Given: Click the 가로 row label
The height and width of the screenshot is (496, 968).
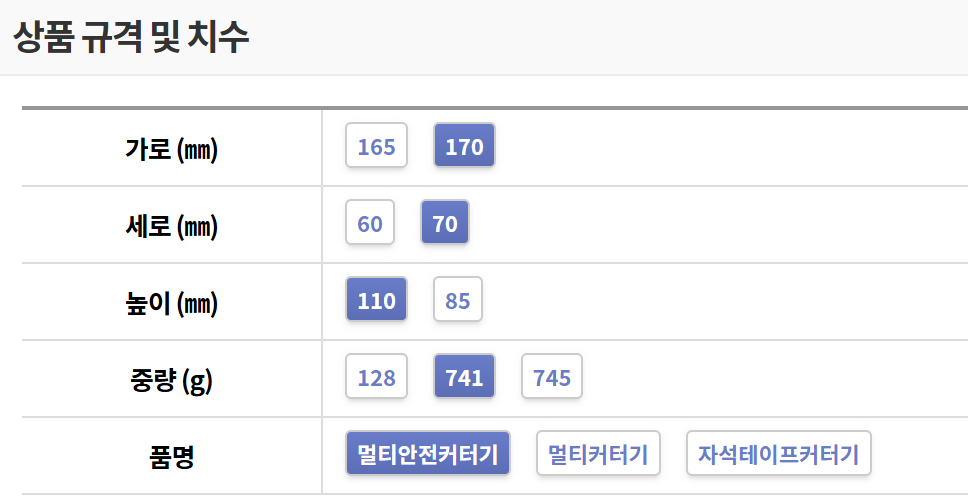Looking at the screenshot, I should point(149,149).
